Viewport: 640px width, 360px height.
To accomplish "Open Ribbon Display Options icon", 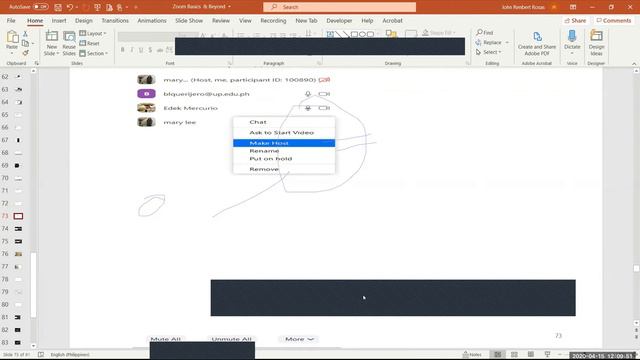I will pyautogui.click(x=573, y=7).
